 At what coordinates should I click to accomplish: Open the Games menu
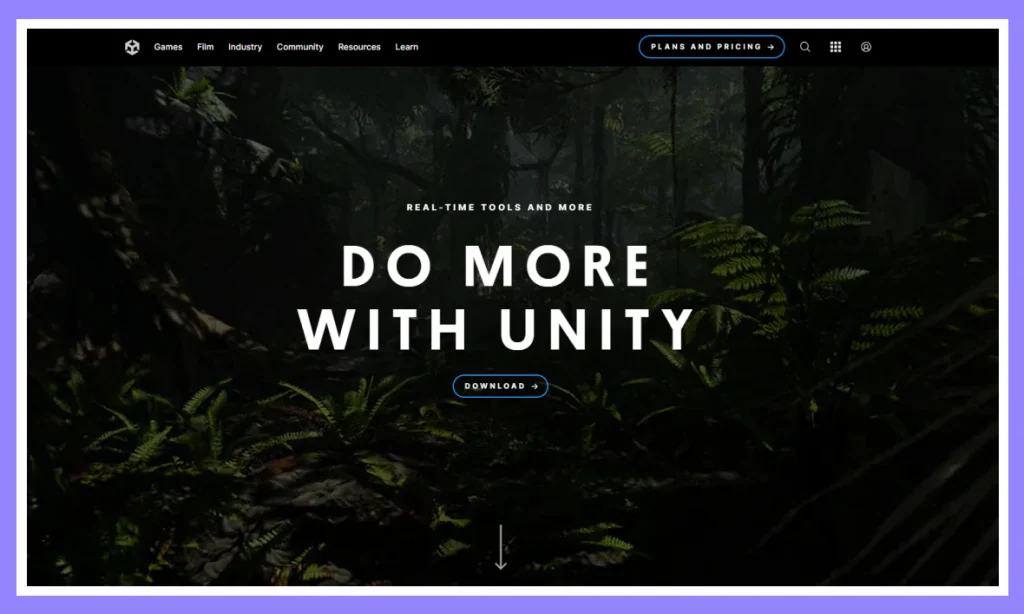pyautogui.click(x=168, y=47)
